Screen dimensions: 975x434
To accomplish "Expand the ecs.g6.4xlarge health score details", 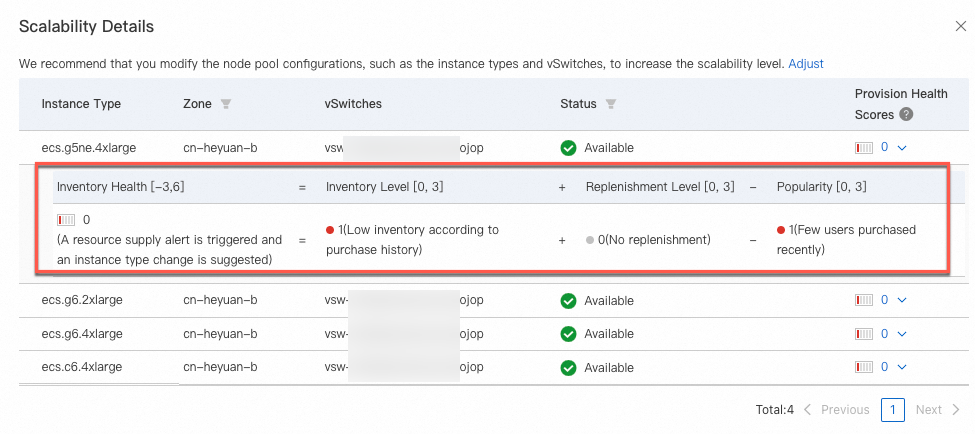I will 902,334.
